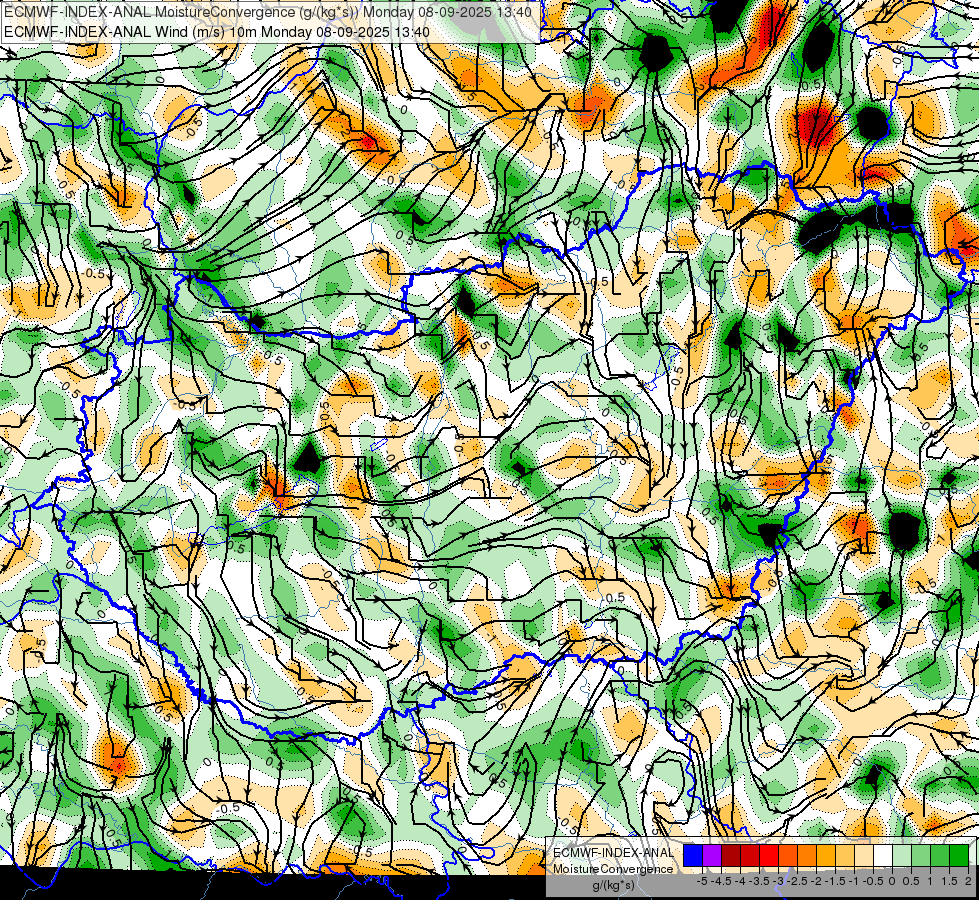Click the MoistureConvergence title line at top
The image size is (979, 900).
(268, 12)
